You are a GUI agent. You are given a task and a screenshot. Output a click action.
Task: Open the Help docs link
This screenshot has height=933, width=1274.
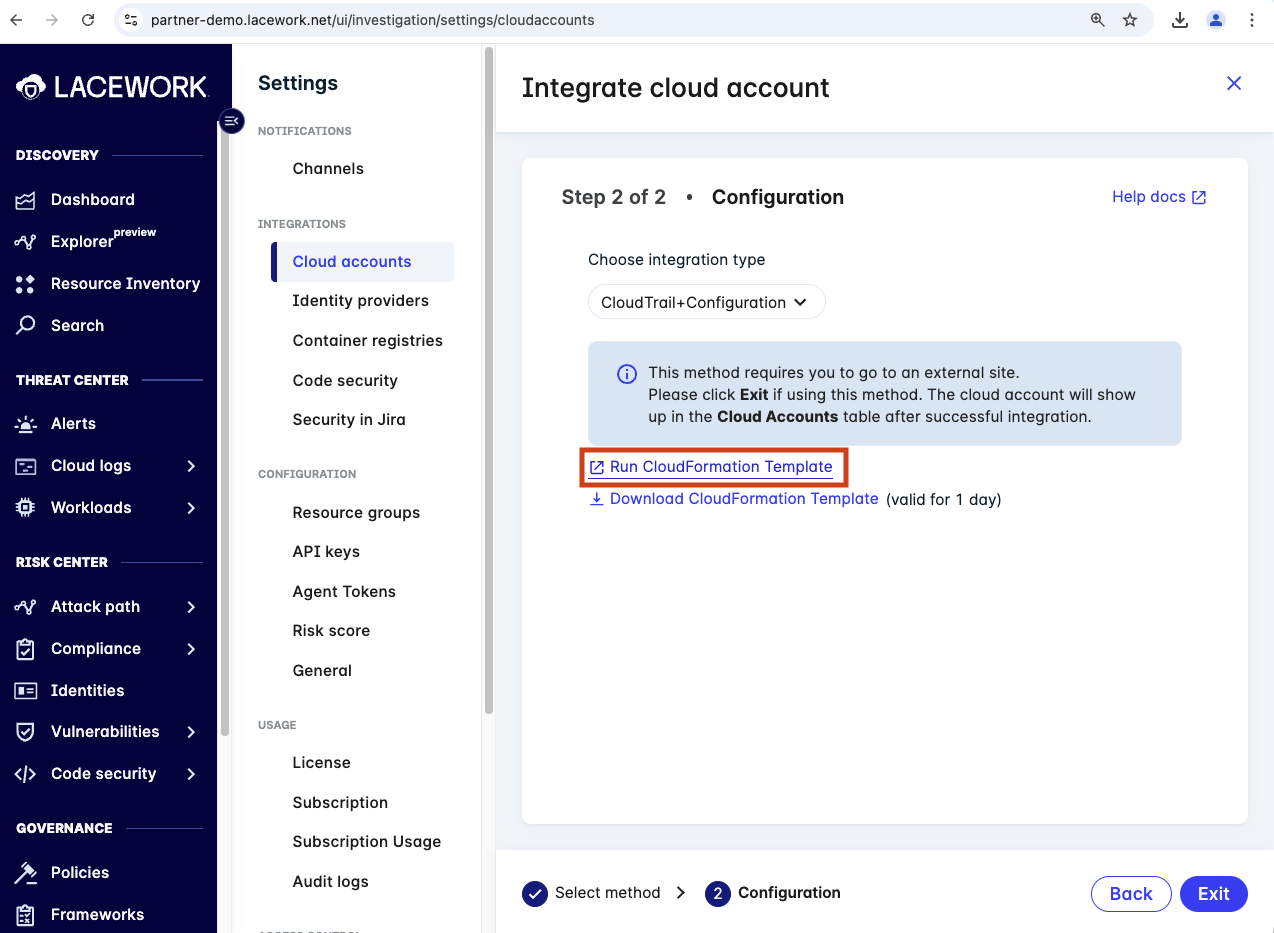pyautogui.click(x=1159, y=197)
